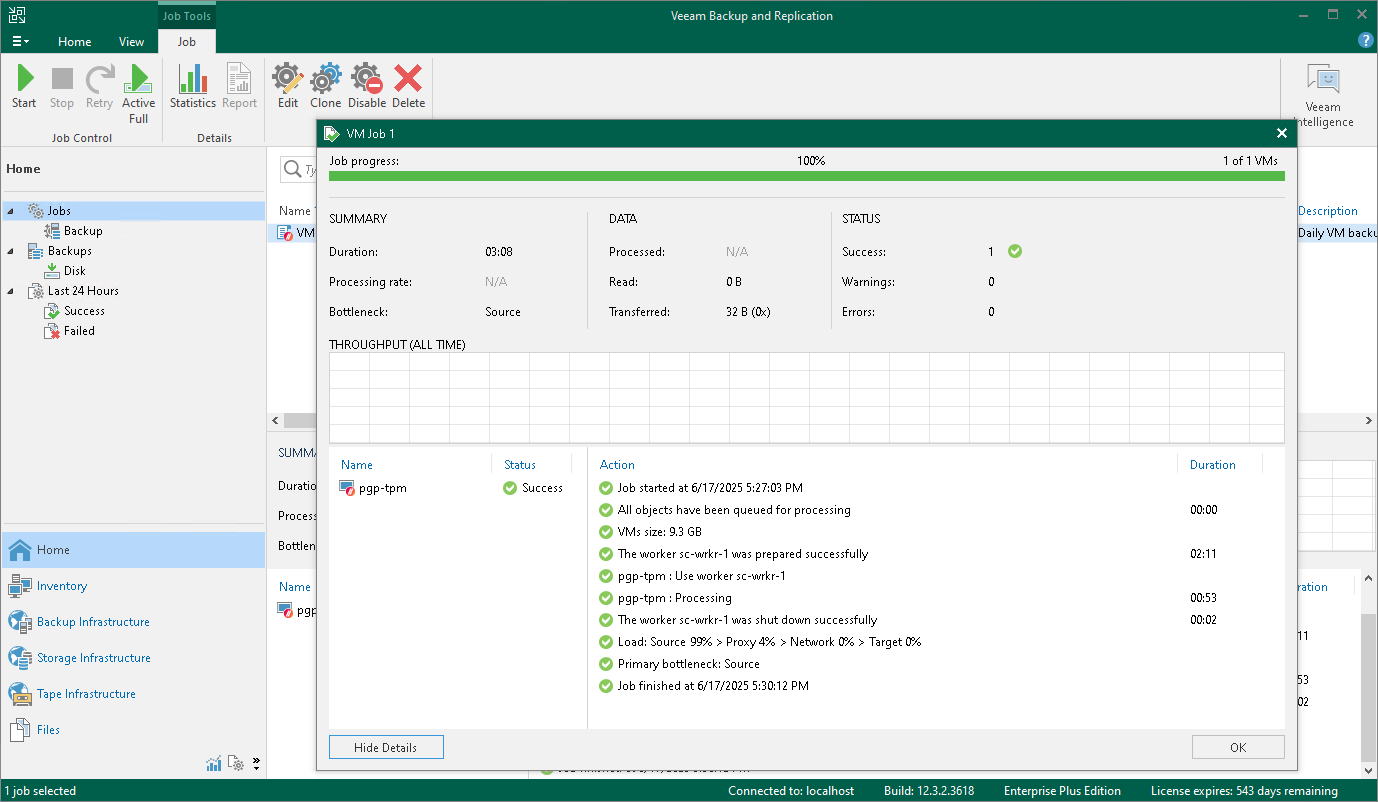Click the search magnifier icon in the jobs list
Image resolution: width=1378 pixels, height=802 pixels.
click(293, 169)
